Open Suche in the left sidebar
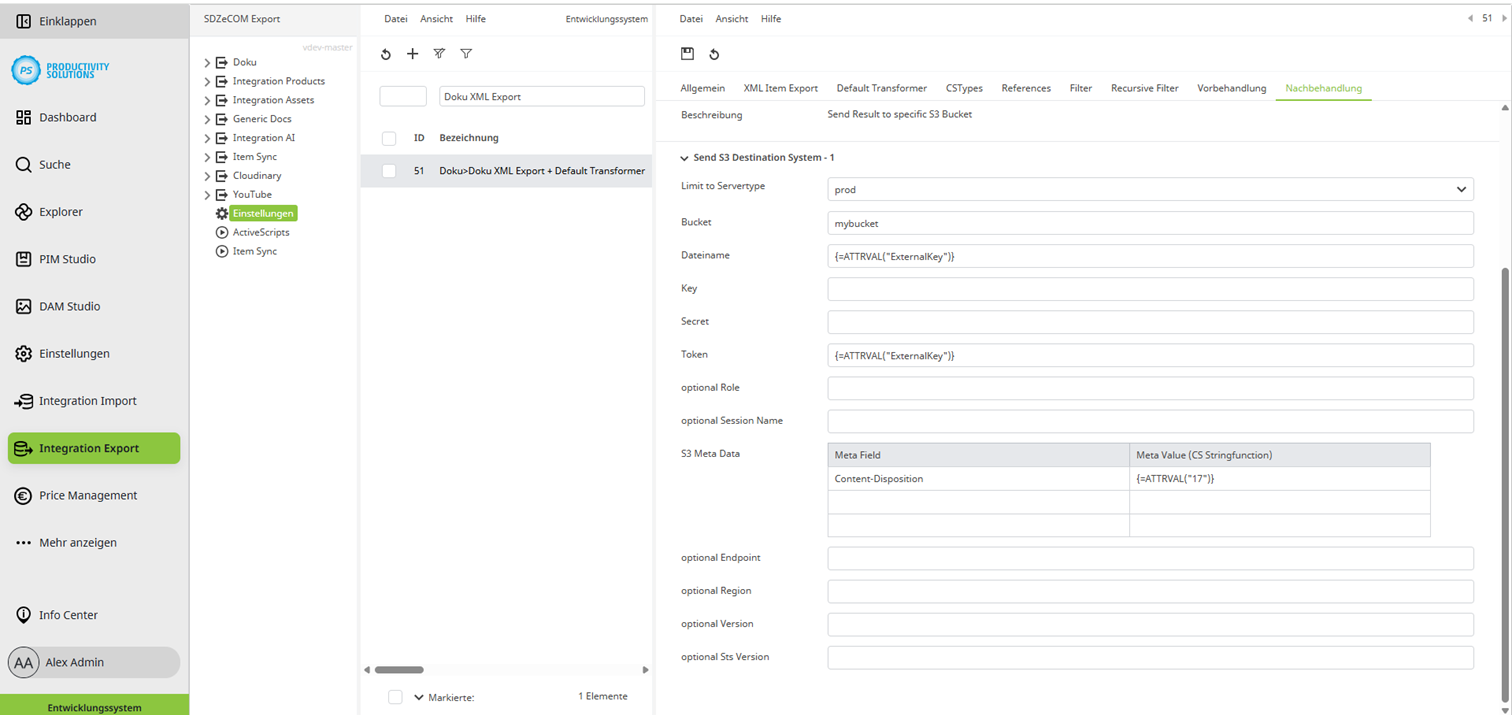1512x715 pixels. 55,164
